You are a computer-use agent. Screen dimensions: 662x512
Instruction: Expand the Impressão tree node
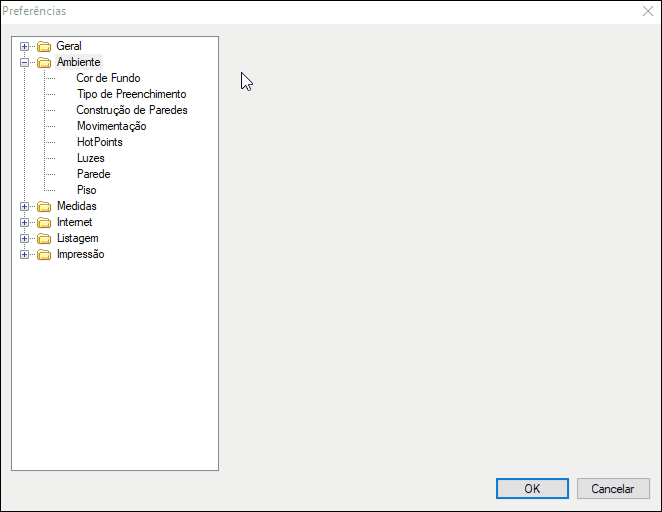coord(24,255)
